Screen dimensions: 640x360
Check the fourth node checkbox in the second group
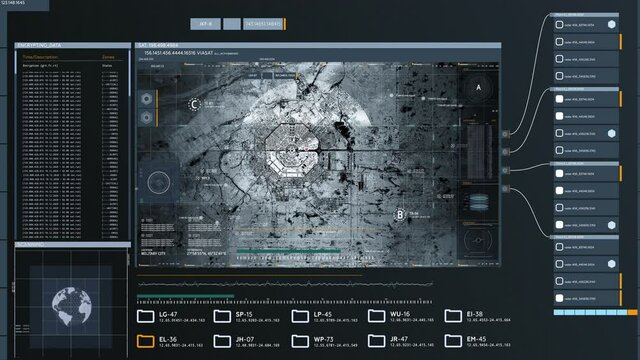click(x=560, y=150)
